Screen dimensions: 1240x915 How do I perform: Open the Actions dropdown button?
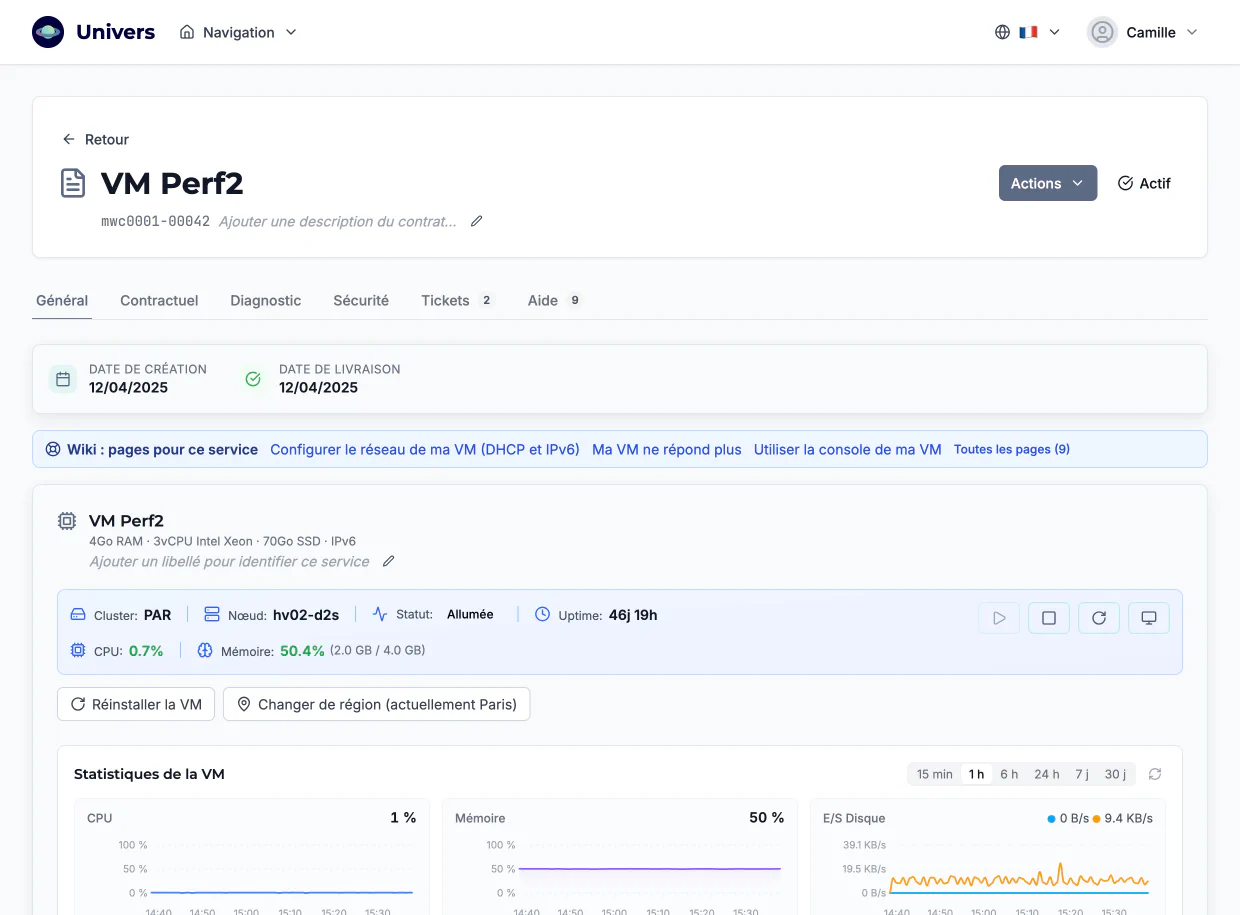[1048, 183]
